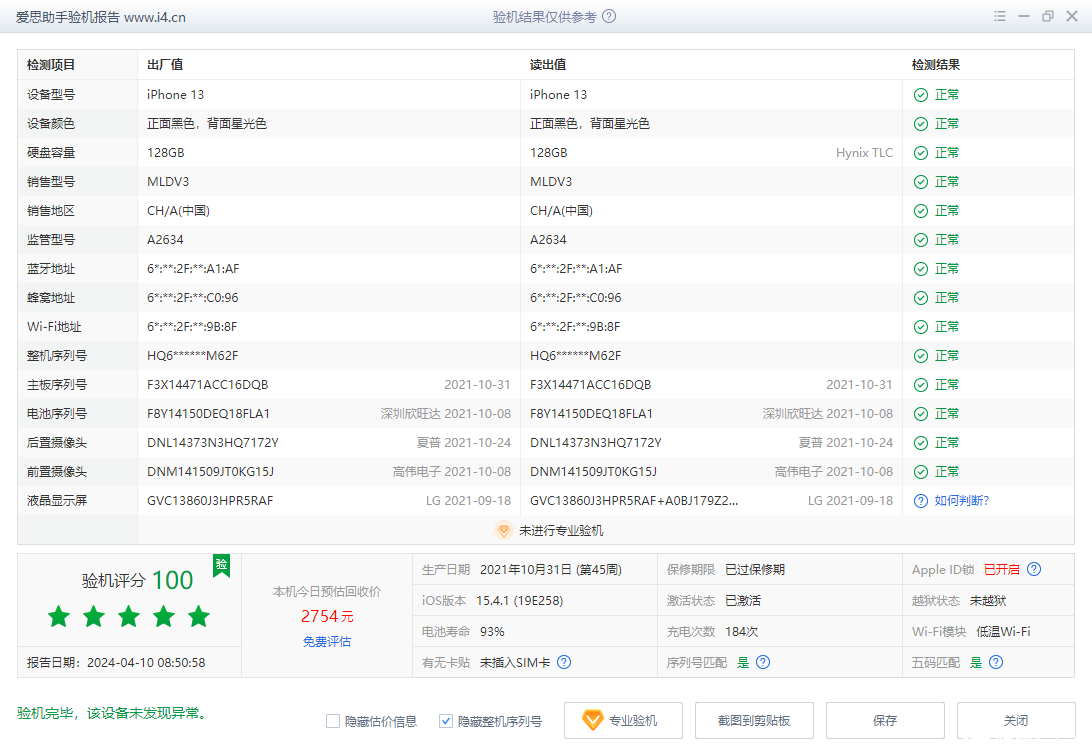Viewport: 1092px width, 756px height.
Task: Click the 出厂值 column header
Action: pyautogui.click(x=165, y=65)
